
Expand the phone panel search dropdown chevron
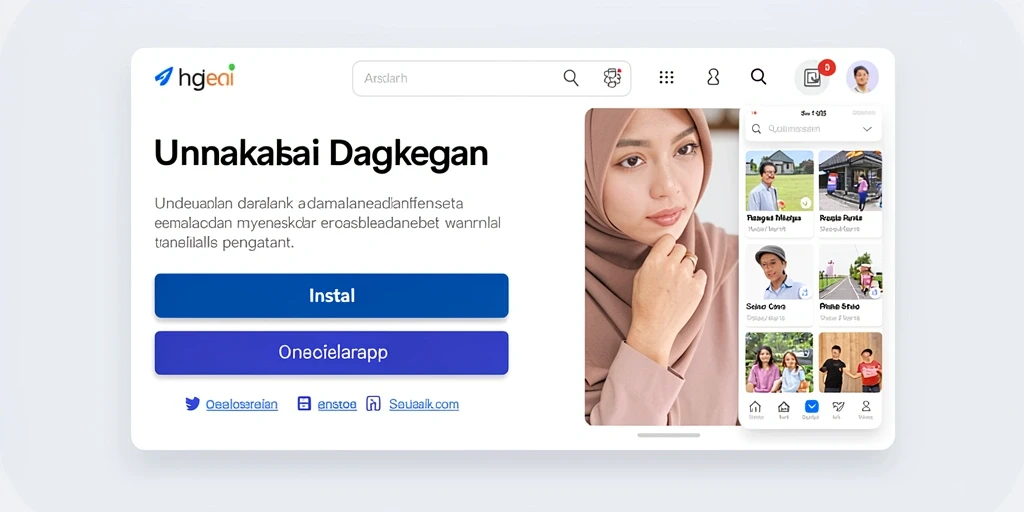867,129
